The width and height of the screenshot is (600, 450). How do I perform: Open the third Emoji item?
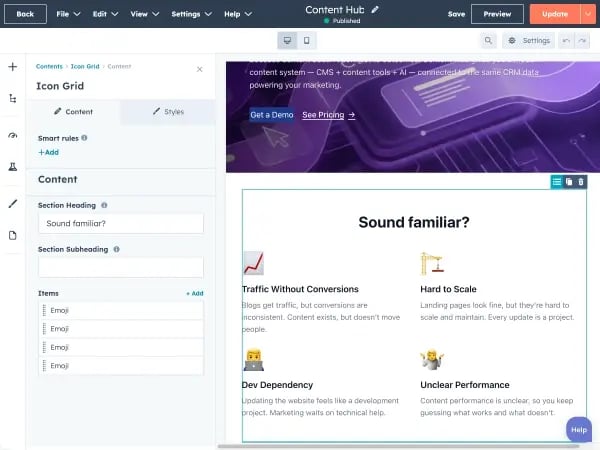pyautogui.click(x=121, y=347)
